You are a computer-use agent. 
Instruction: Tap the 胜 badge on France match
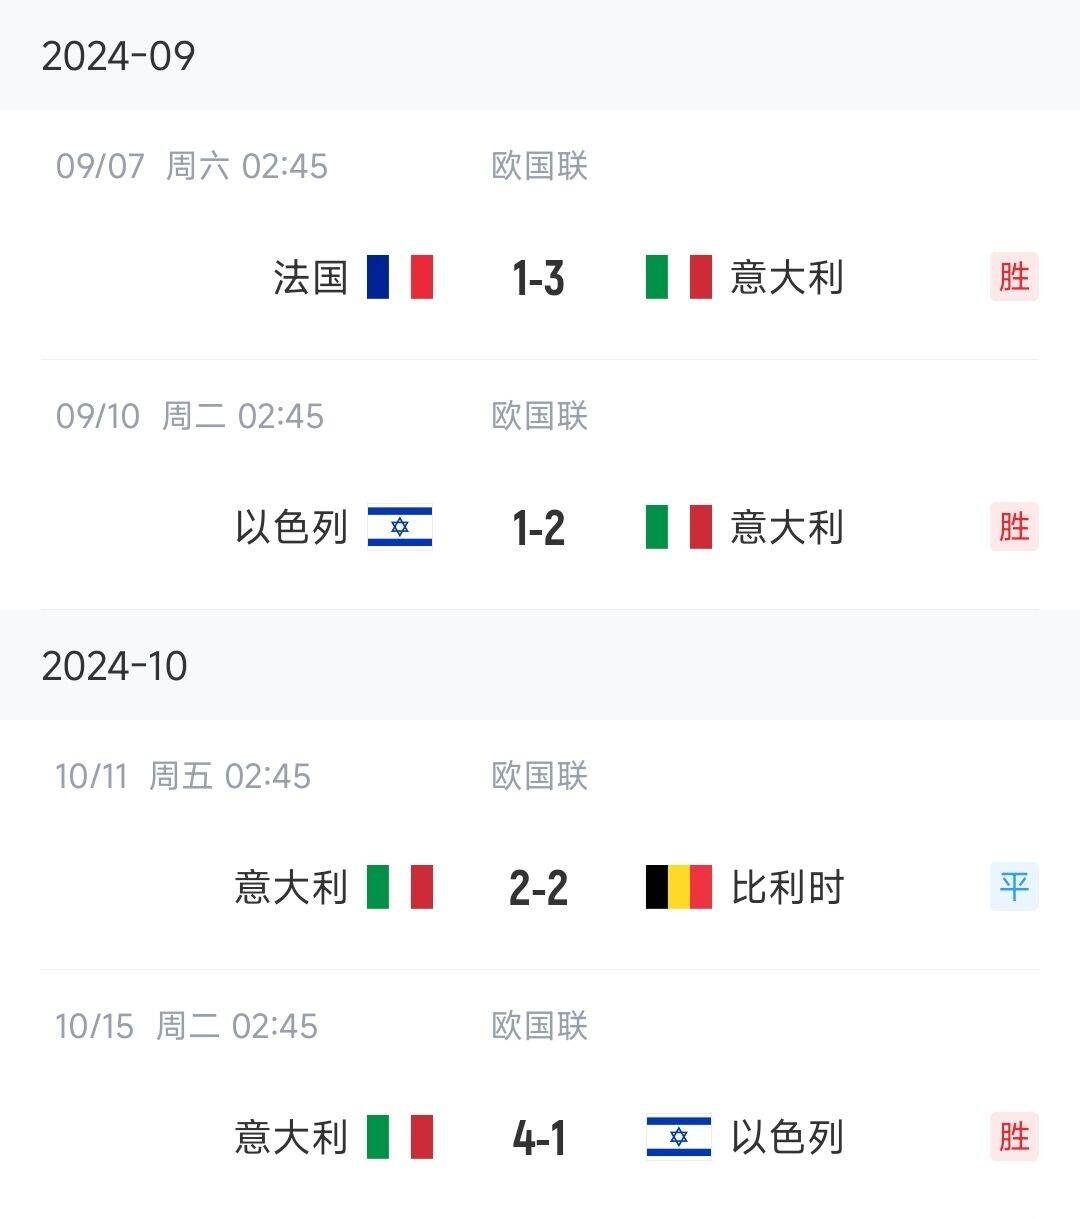(x=1014, y=277)
